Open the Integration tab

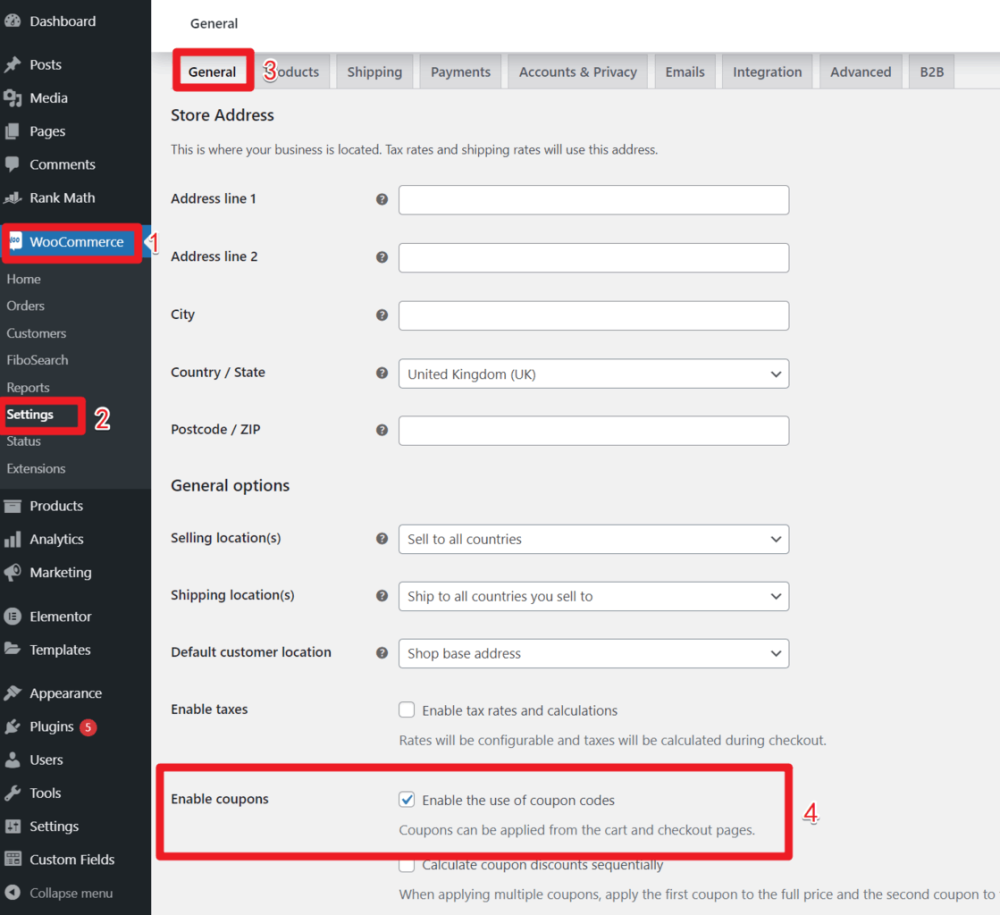[767, 71]
